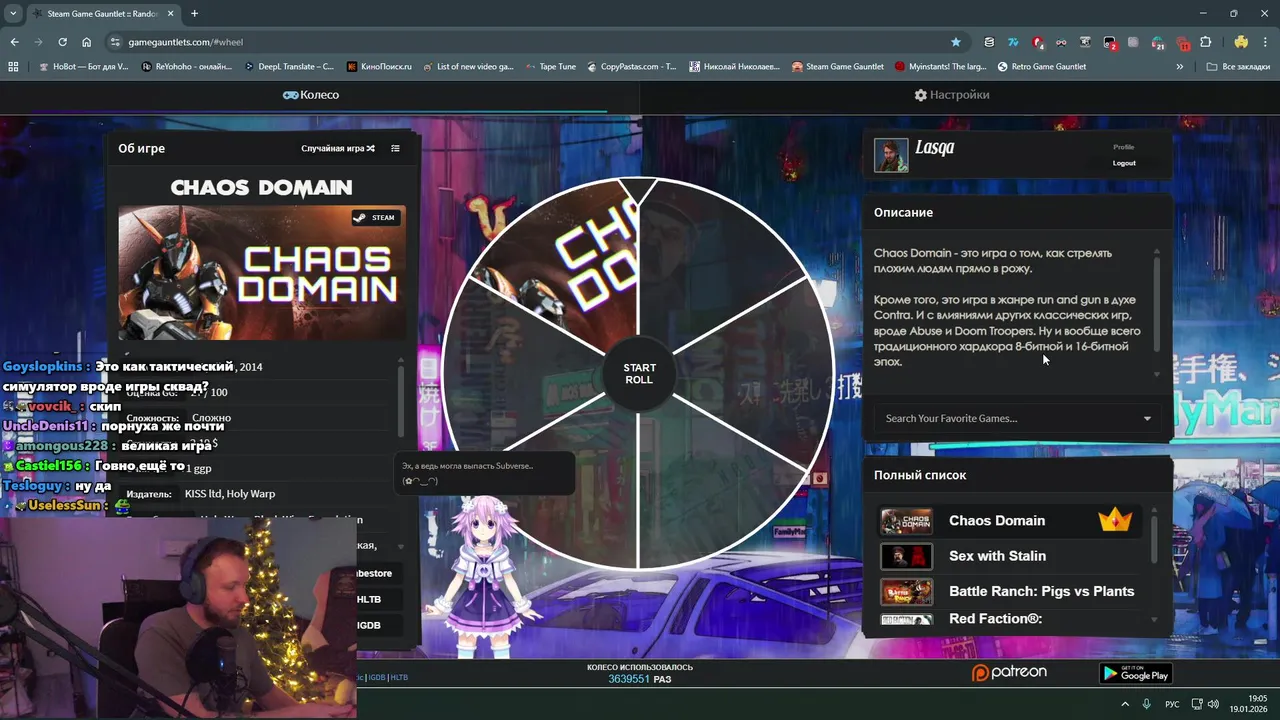Toggle the bookmark star icon

(x=956, y=42)
